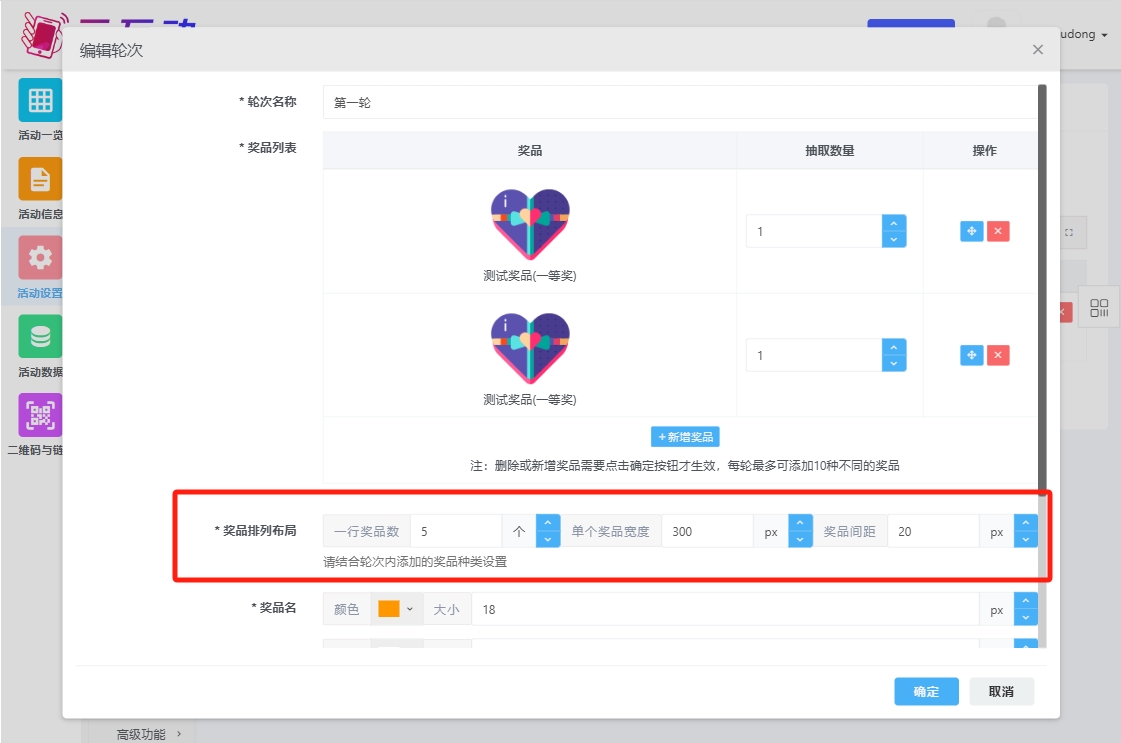Click the 新增奖品 button
Image resolution: width=1121 pixels, height=743 pixels.
(x=685, y=437)
